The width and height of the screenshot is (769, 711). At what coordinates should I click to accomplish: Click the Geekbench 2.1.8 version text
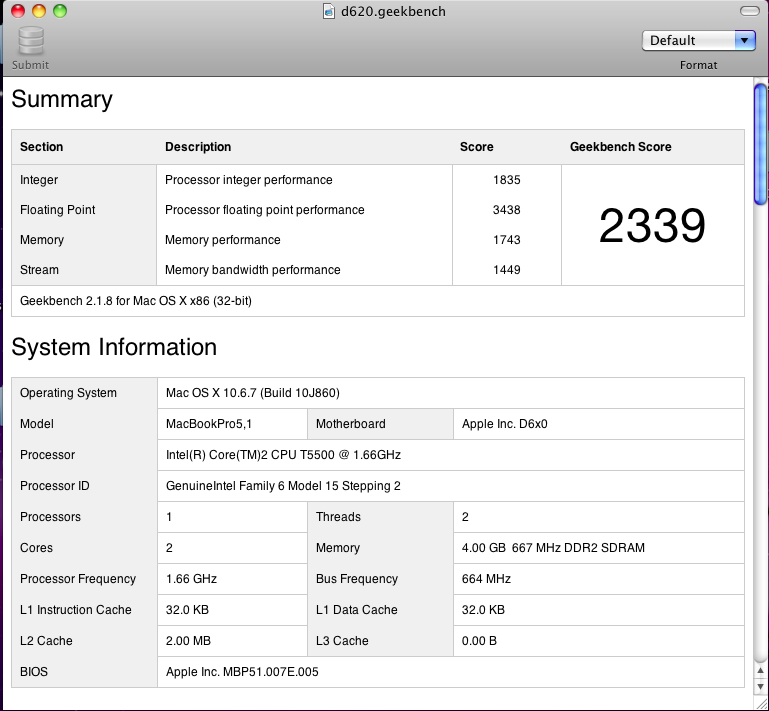[x=136, y=301]
